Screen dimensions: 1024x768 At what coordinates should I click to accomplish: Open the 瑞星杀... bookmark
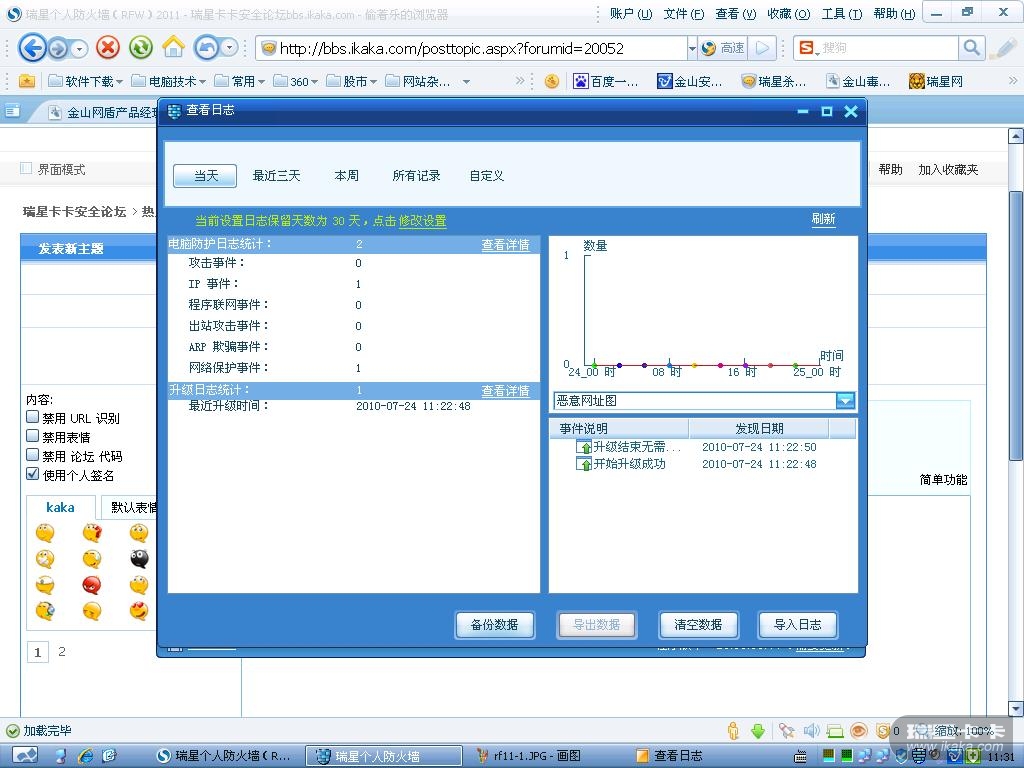tap(774, 81)
